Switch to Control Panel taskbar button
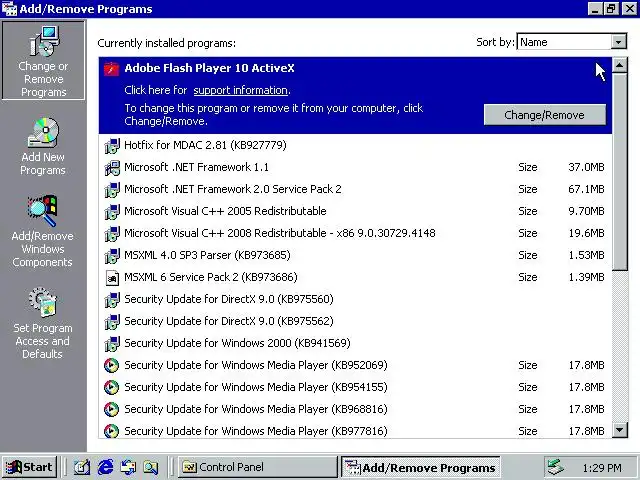Viewport: 640px width, 480px height. [258, 467]
